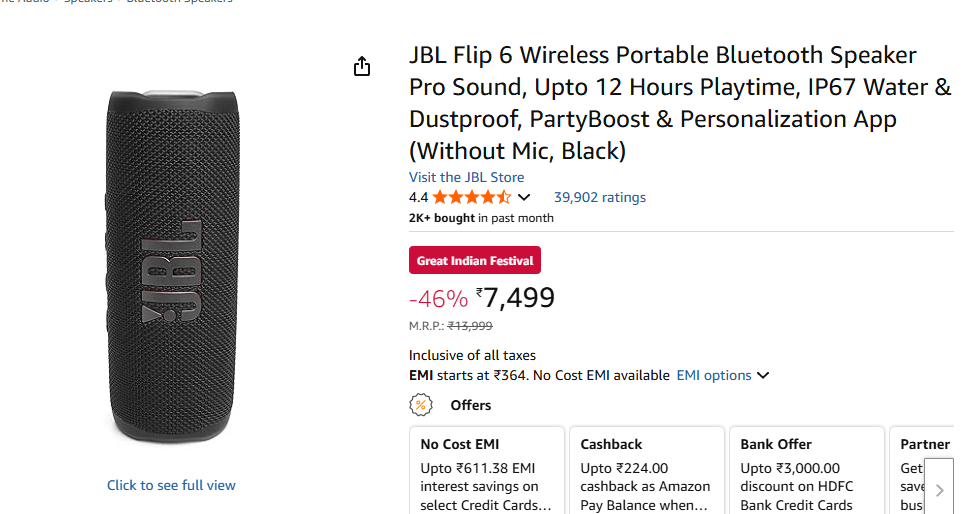Open the Visit the JBL Store link
Viewport: 969px width, 514px height.
tap(466, 177)
